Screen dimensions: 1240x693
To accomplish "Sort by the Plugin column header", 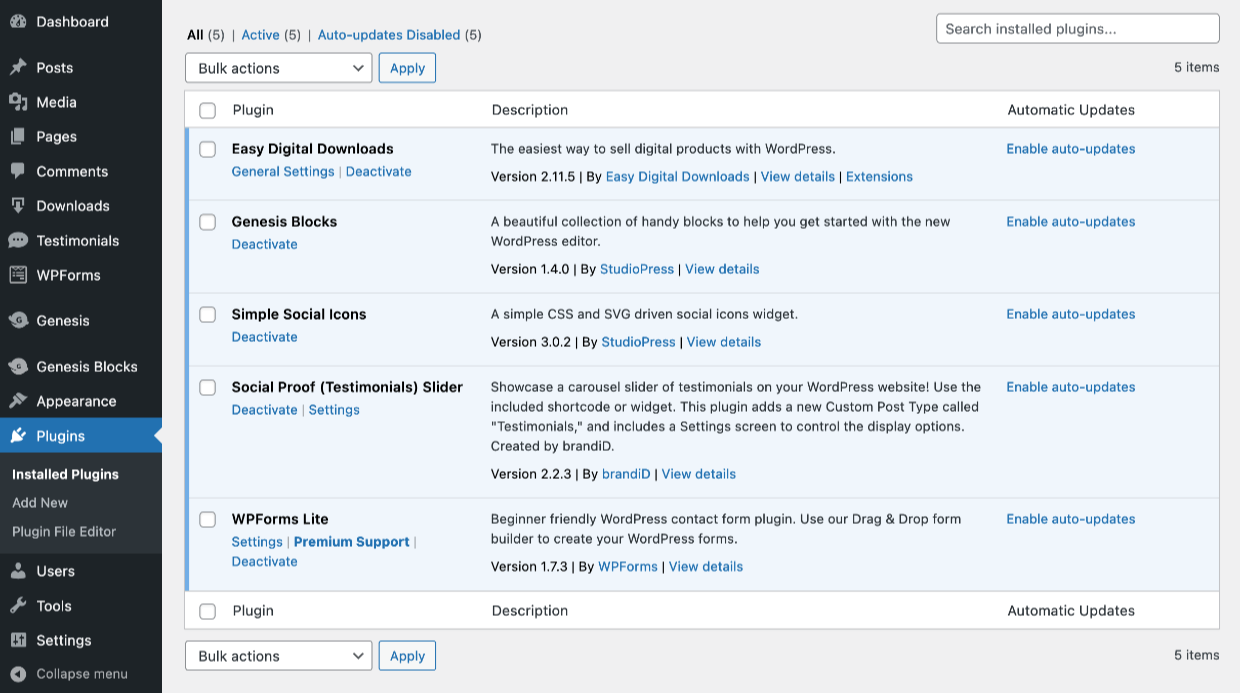I will (x=253, y=110).
